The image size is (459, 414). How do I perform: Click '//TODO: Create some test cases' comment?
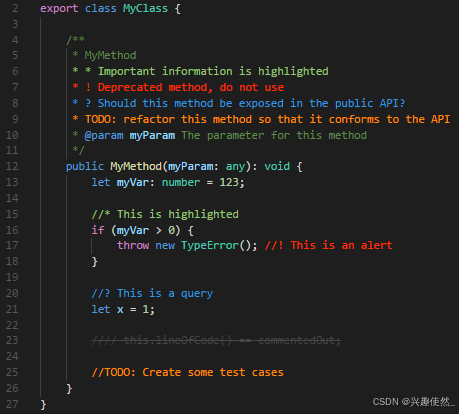click(x=187, y=372)
